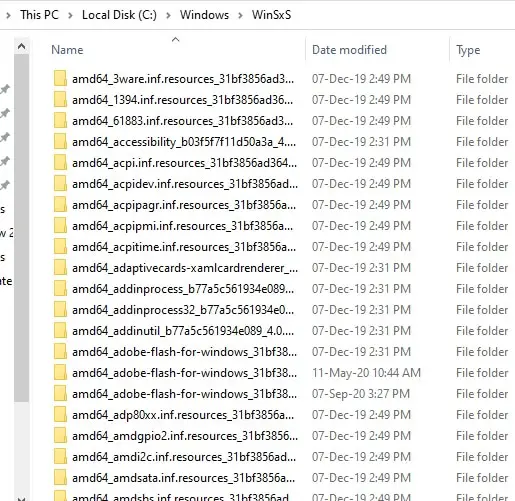Select folder amd64_amdsata.inf.resources_31bf3856a...
Image resolution: width=515 pixels, height=501 pixels.
183,478
